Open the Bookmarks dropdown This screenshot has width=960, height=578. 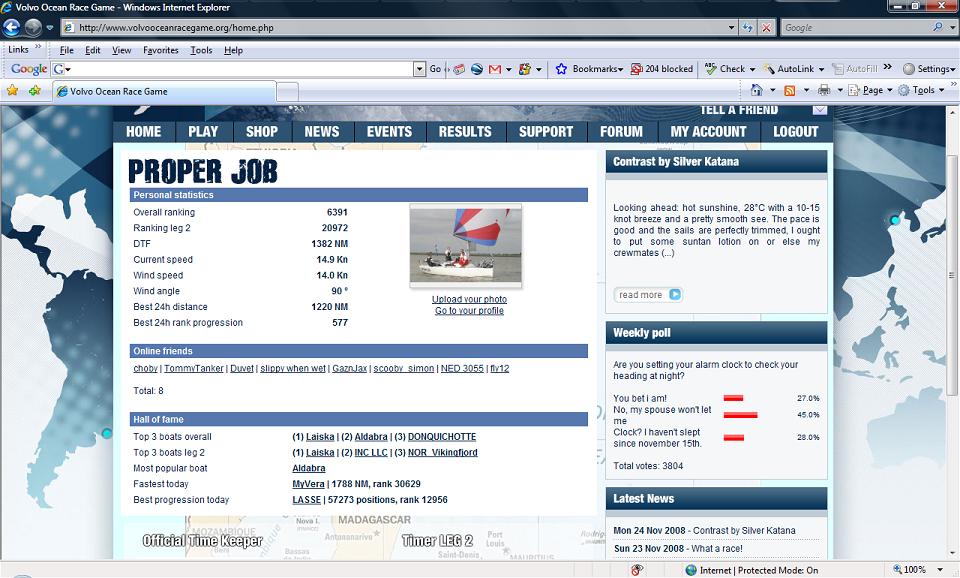coord(620,69)
